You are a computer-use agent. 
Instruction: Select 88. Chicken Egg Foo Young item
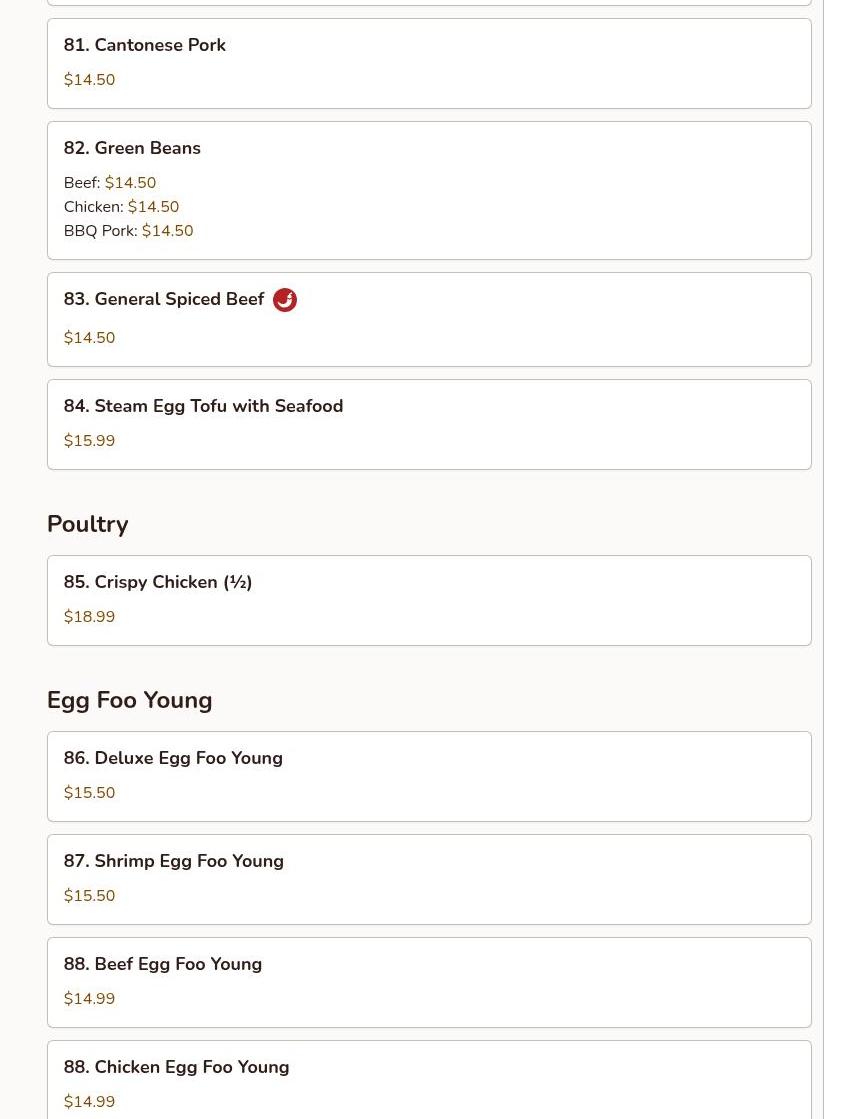tap(429, 1080)
